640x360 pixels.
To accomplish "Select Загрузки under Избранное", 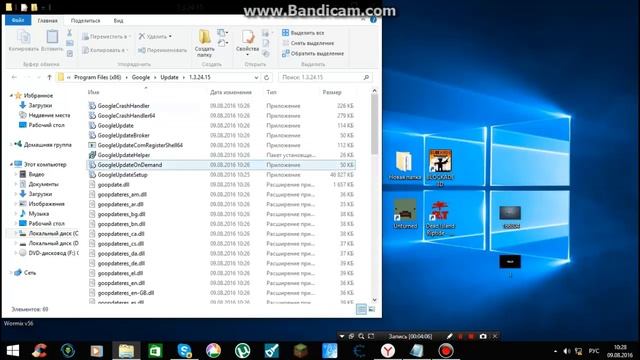I will pos(36,105).
